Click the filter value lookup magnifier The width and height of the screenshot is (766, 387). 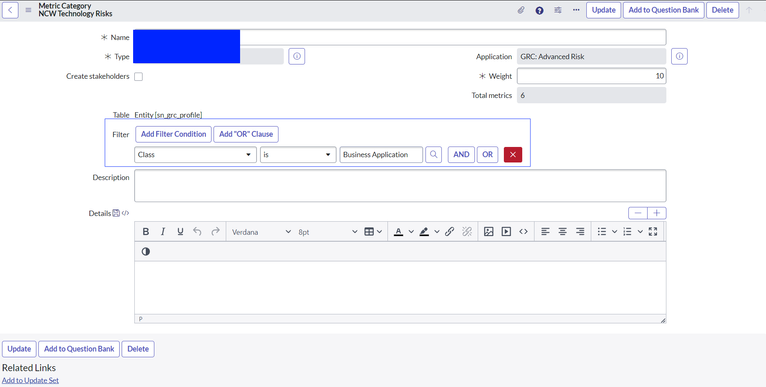[433, 154]
